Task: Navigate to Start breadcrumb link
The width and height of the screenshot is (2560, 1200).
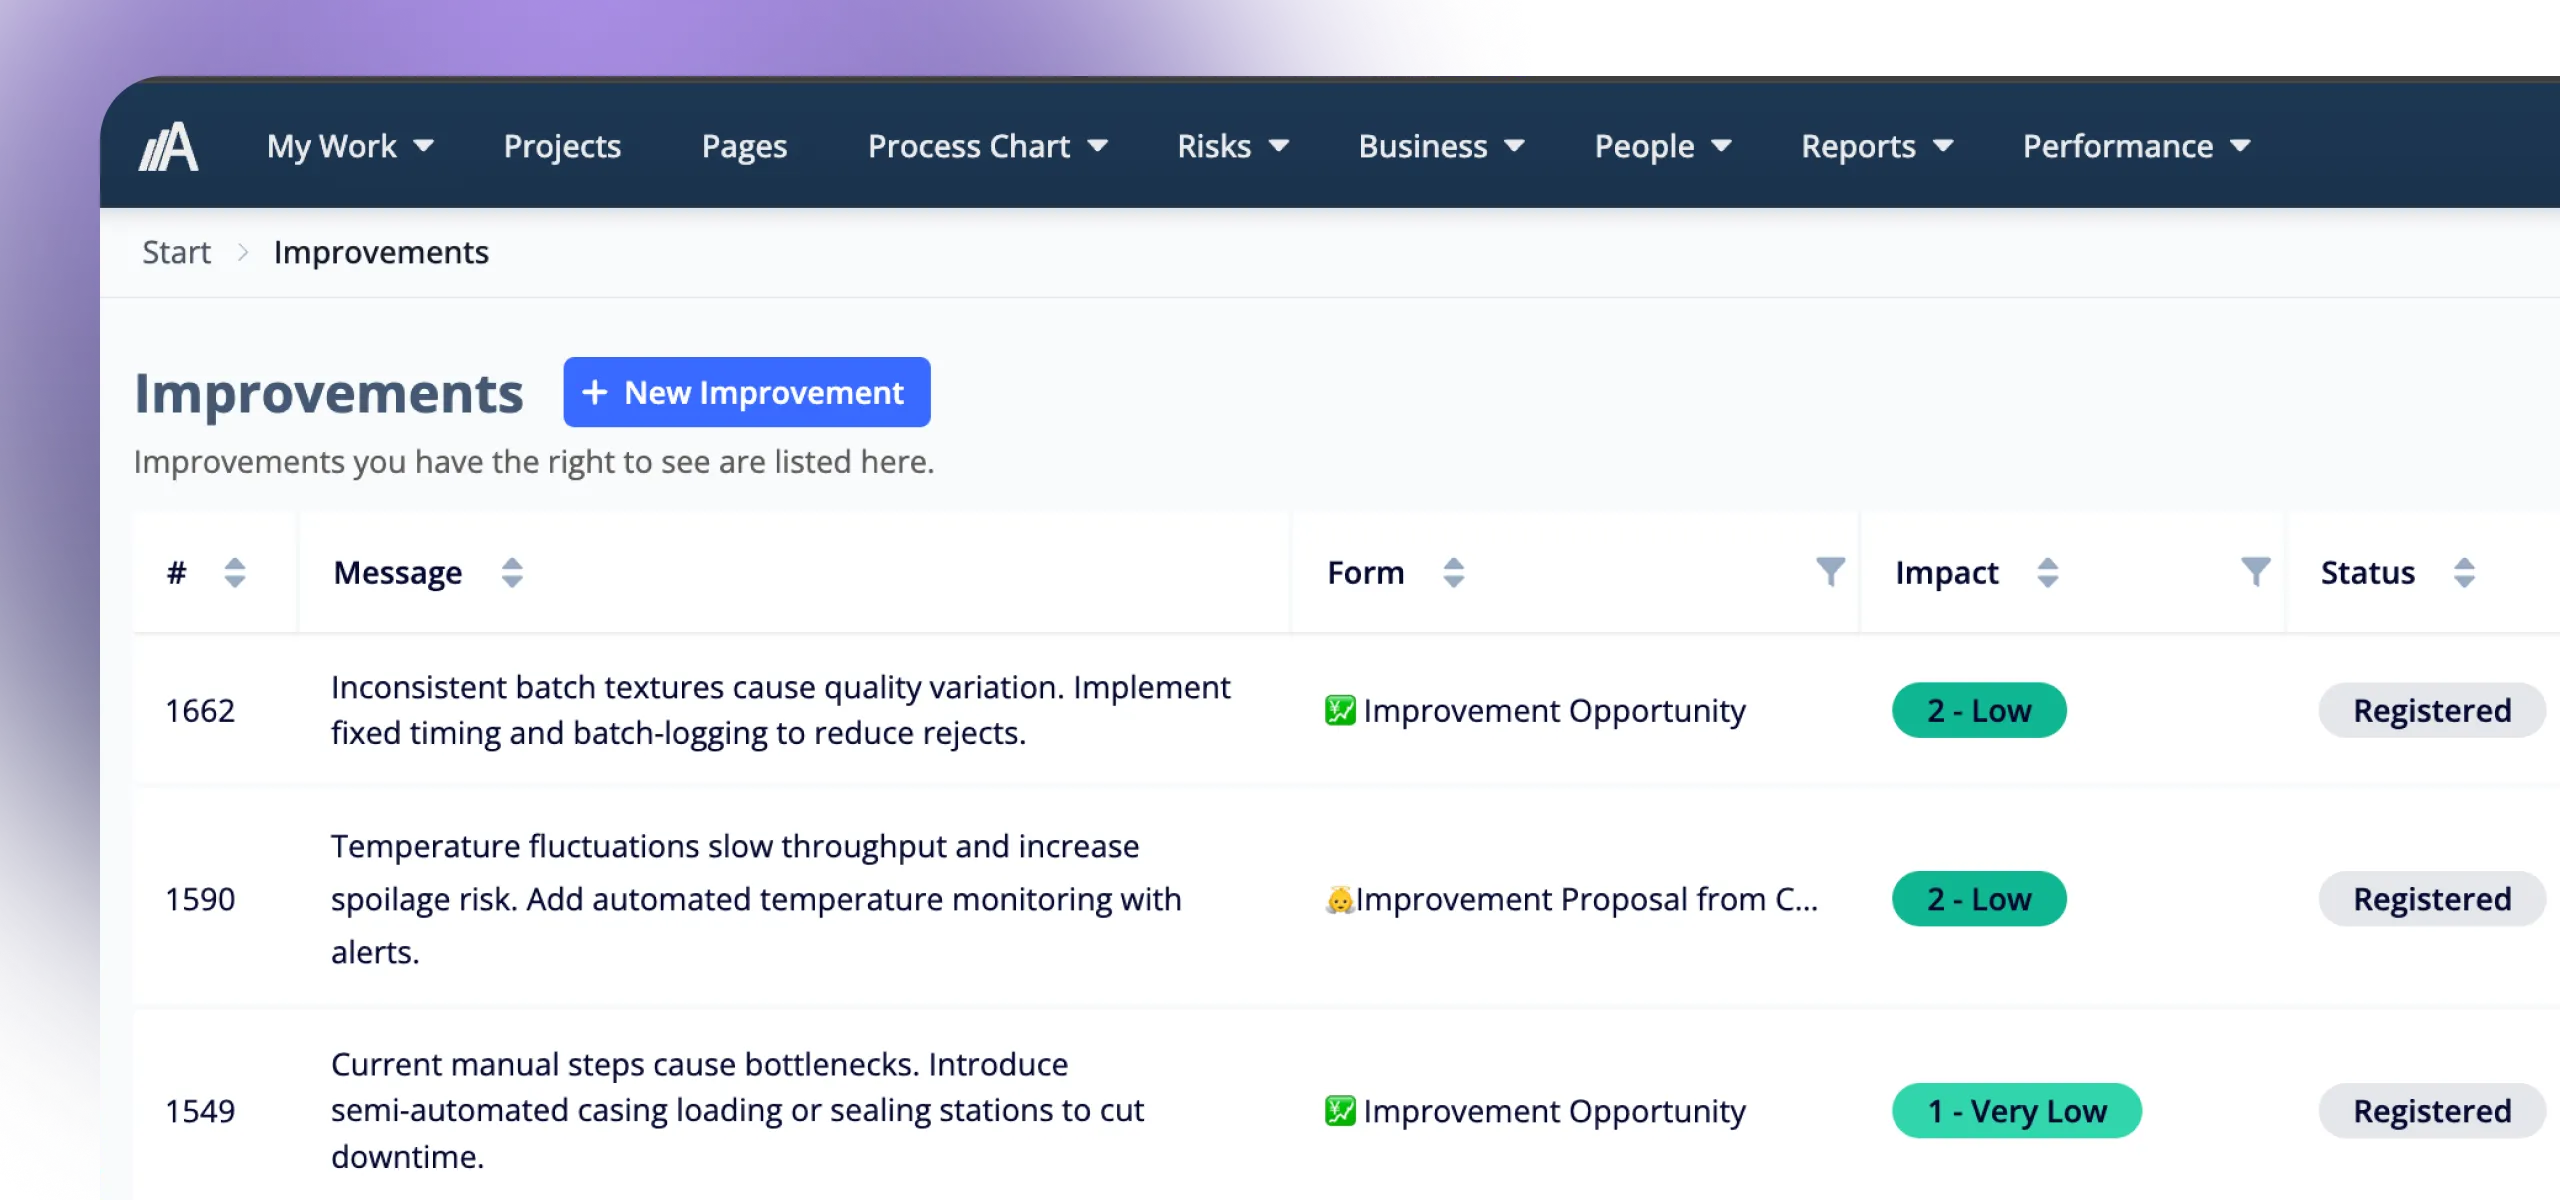Action: (176, 252)
